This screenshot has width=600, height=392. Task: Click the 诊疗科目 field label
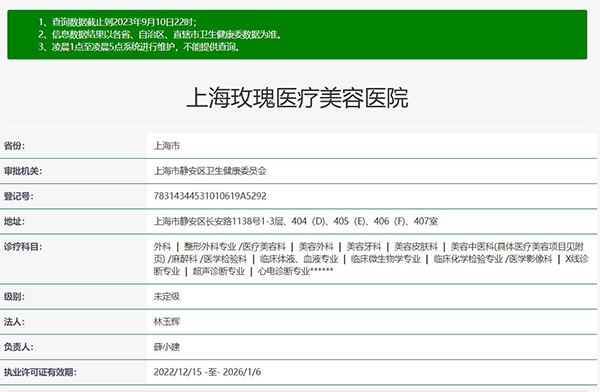click(x=23, y=247)
